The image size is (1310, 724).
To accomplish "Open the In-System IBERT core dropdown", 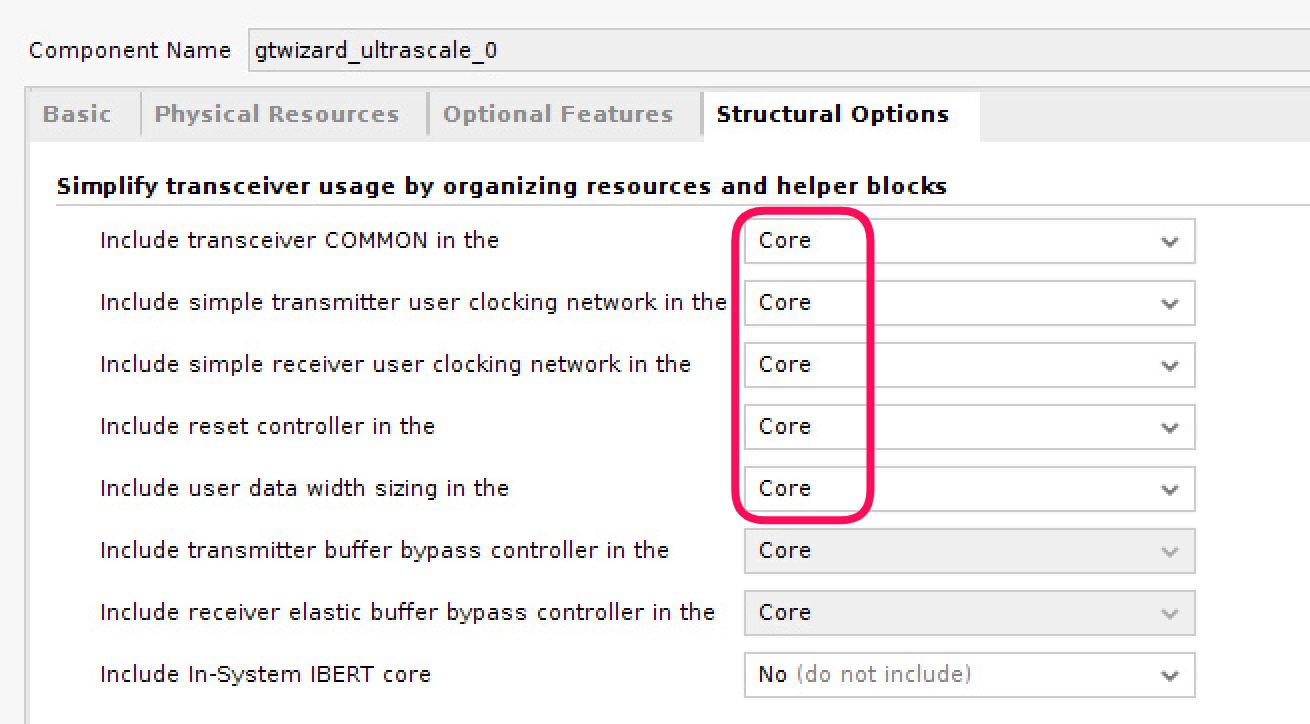I will [x=968, y=675].
